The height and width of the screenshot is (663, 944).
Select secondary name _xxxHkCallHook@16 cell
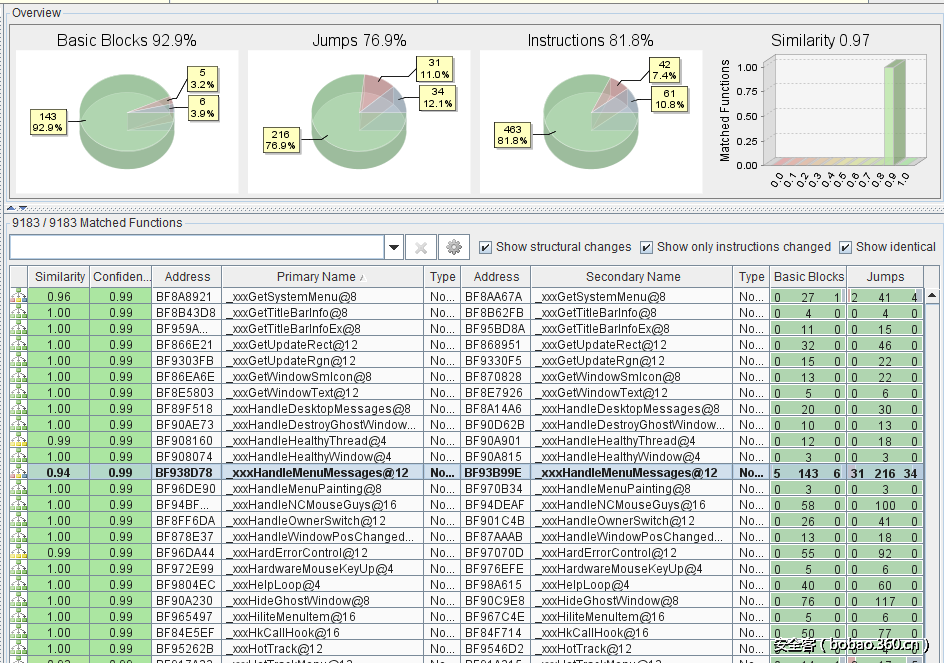point(632,633)
